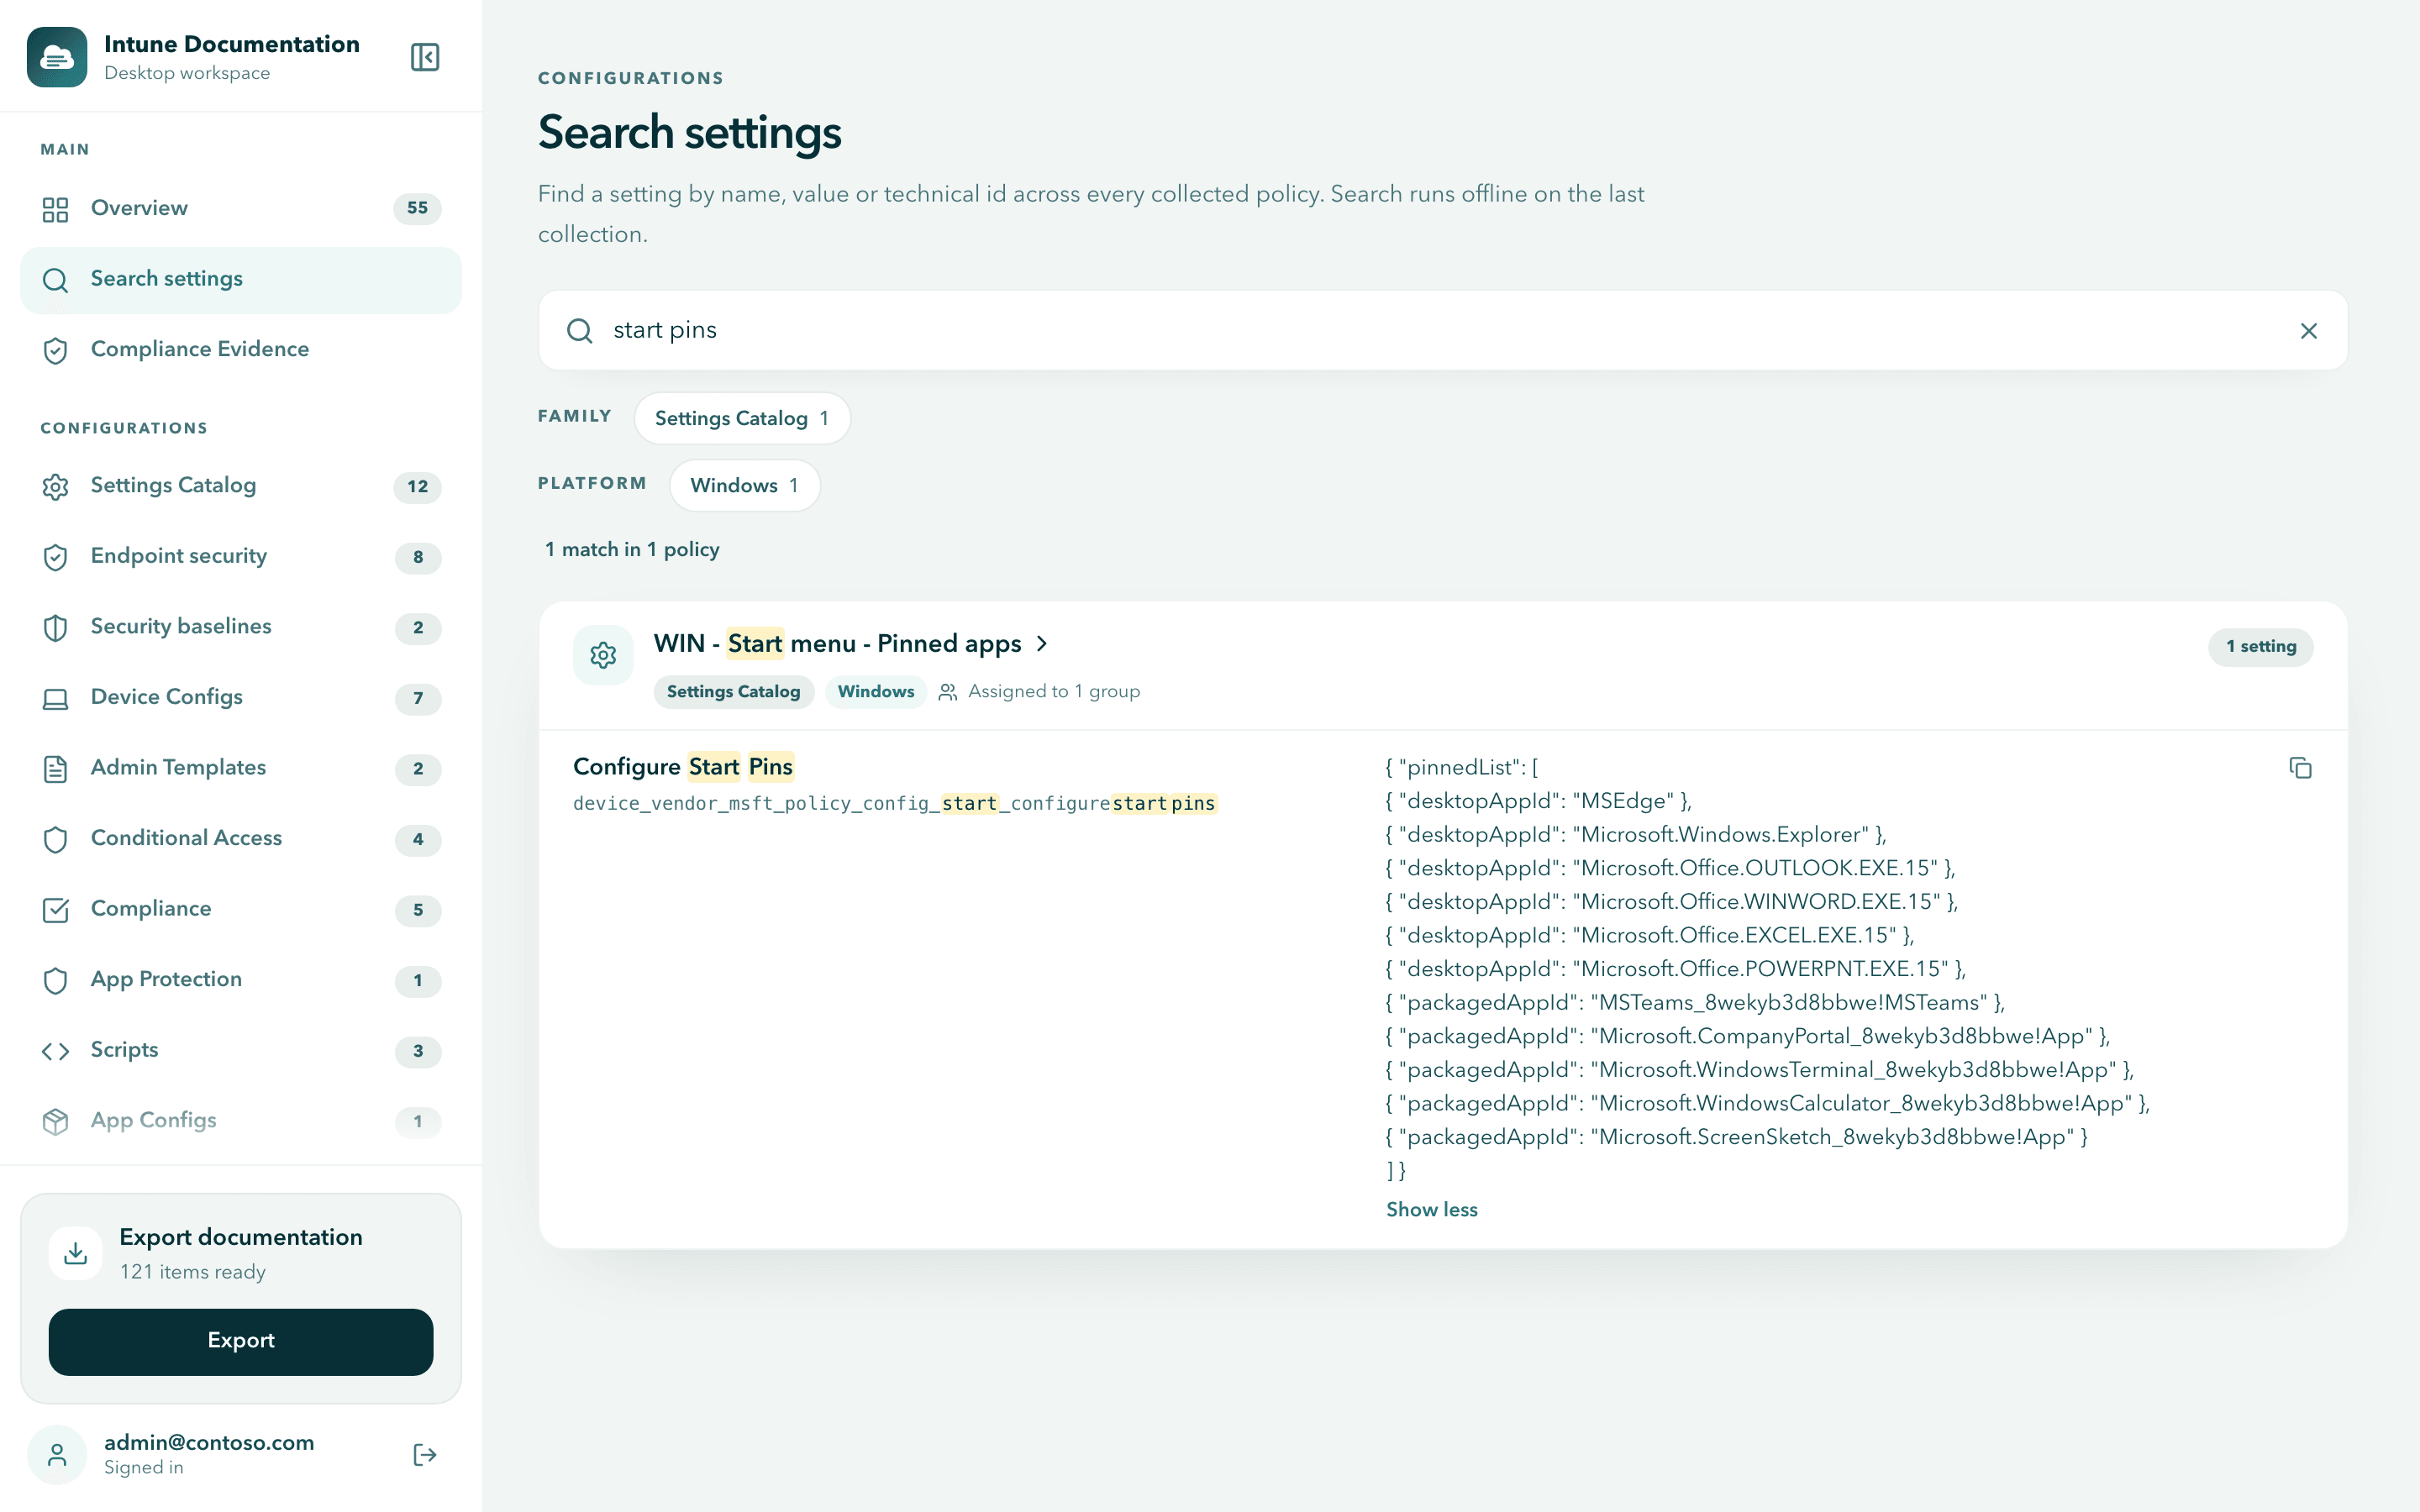Screen dimensions: 2420x1512
Task: Click the Device Configs laptop icon
Action: click(56, 698)
